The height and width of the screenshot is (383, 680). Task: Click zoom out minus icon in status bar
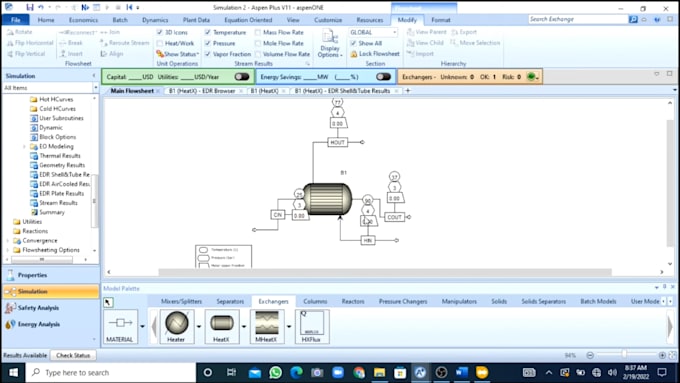pyautogui.click(x=590, y=356)
